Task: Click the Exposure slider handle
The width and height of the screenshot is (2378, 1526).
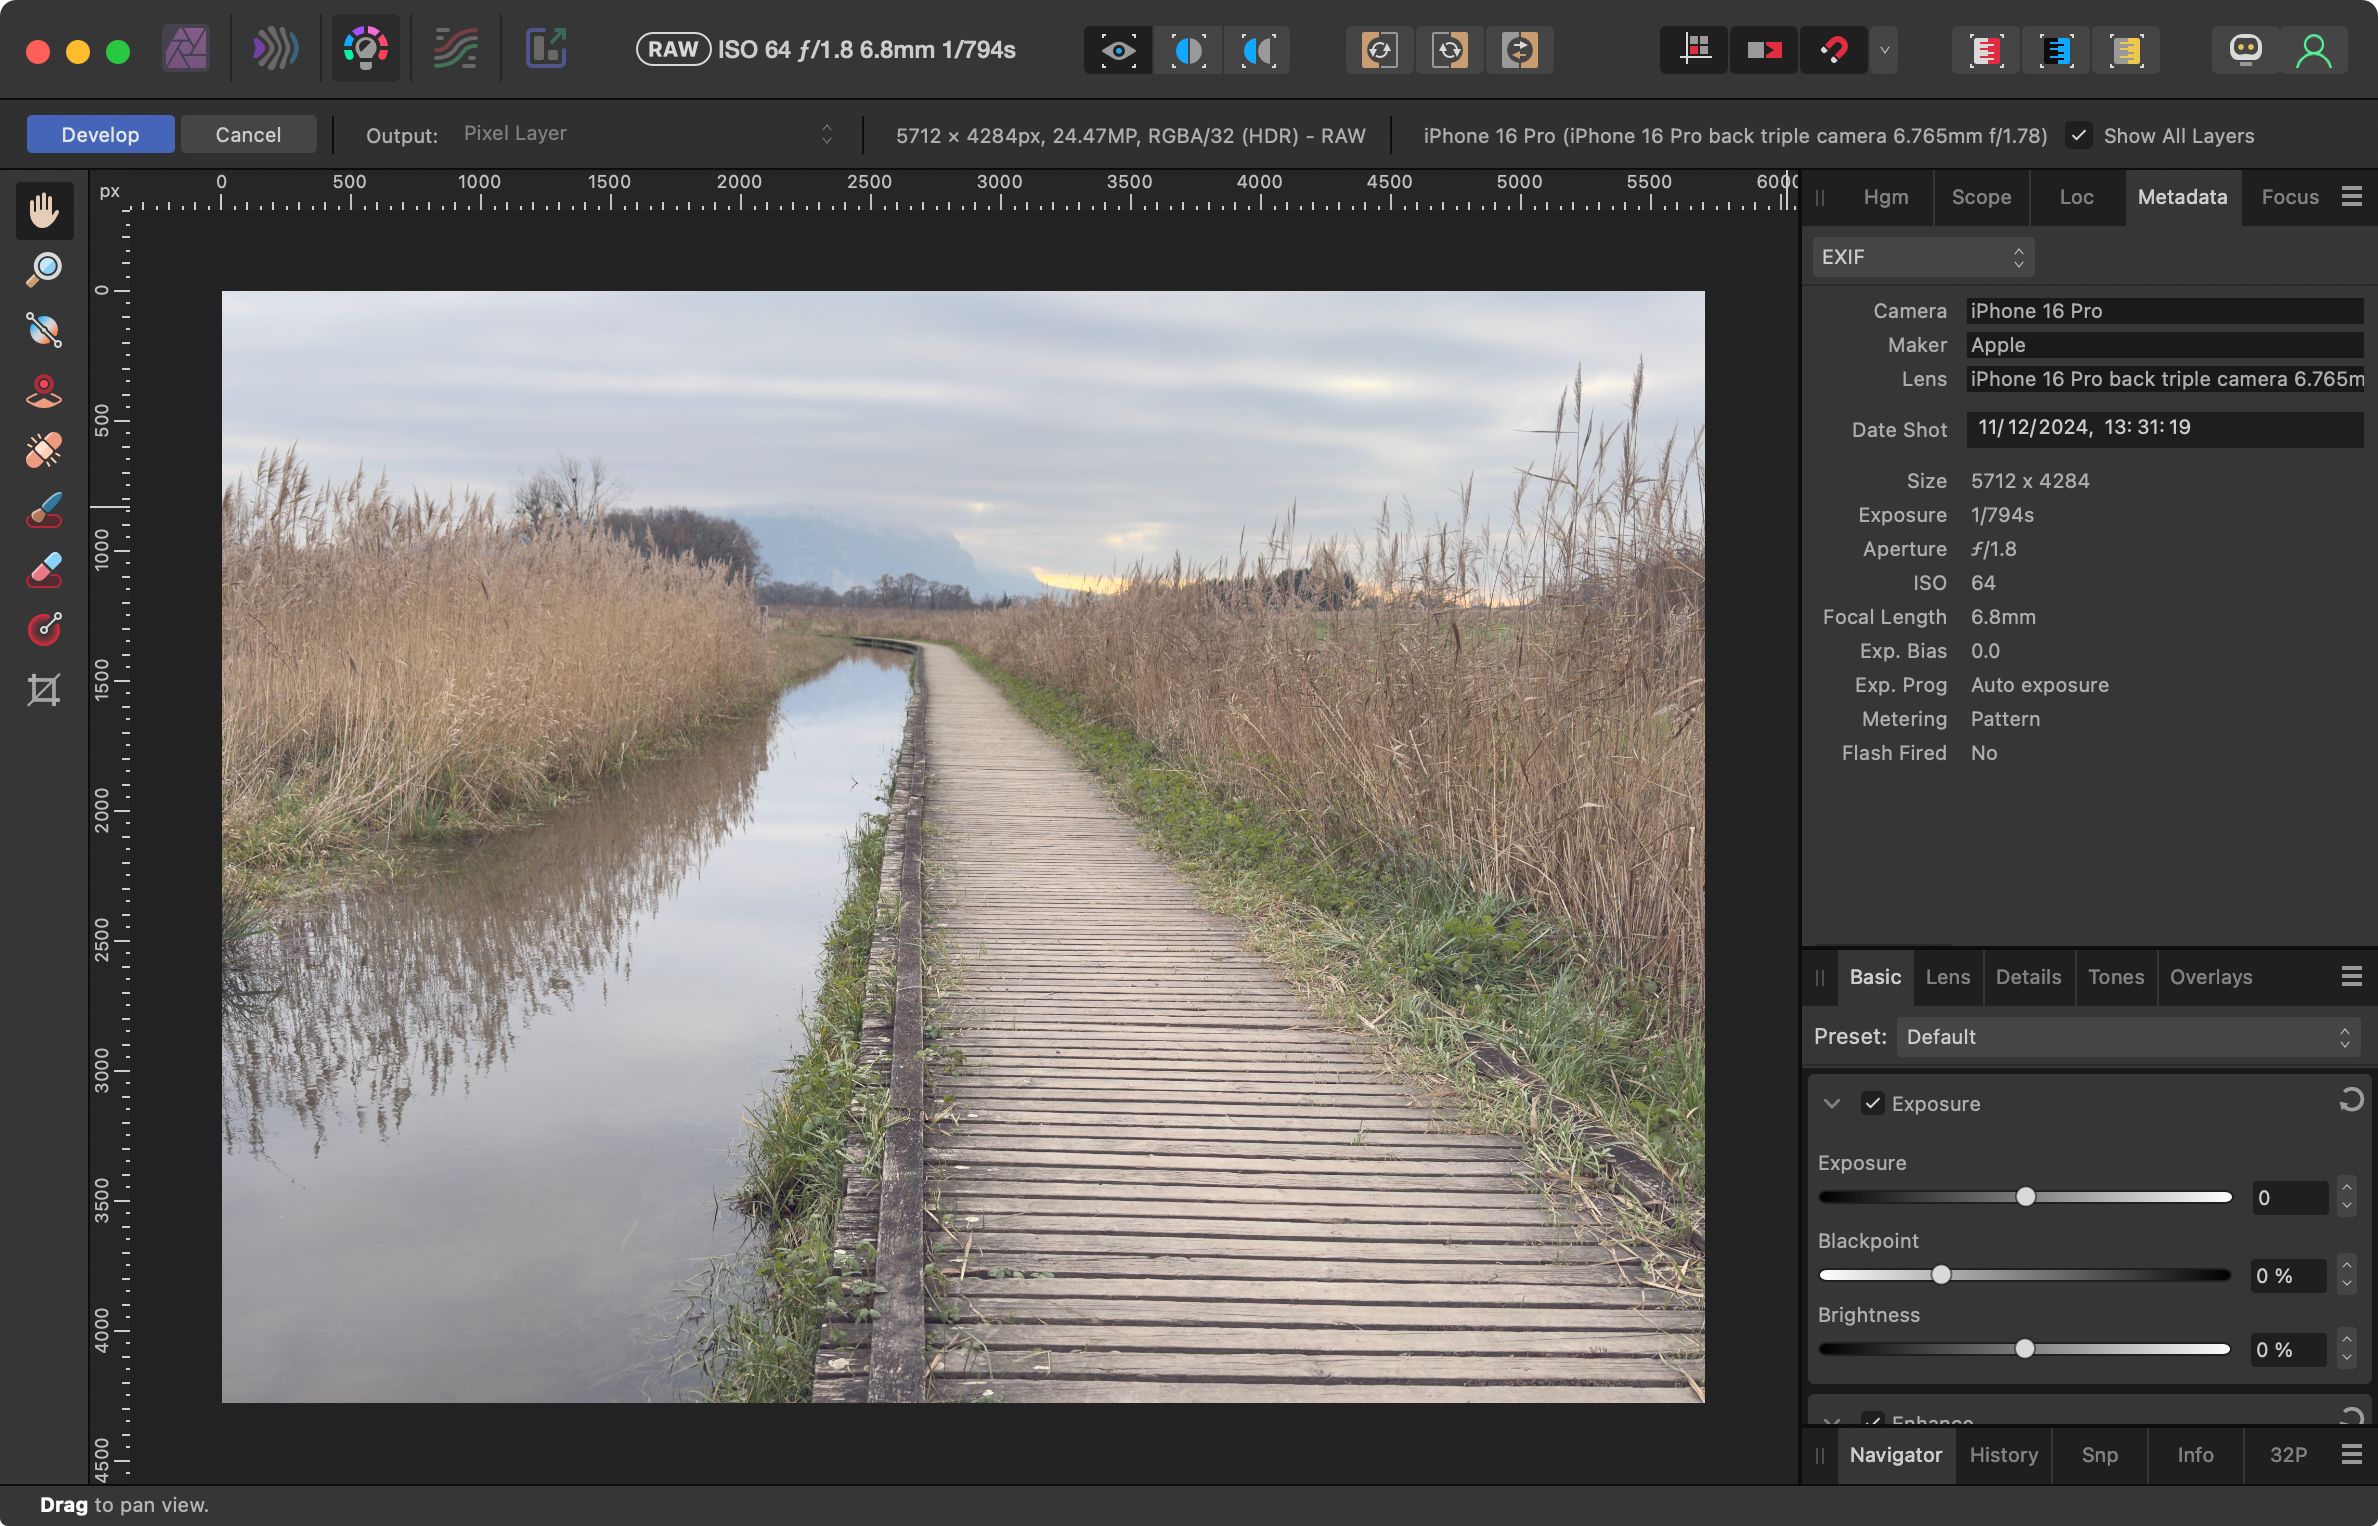Action: pos(2025,1197)
